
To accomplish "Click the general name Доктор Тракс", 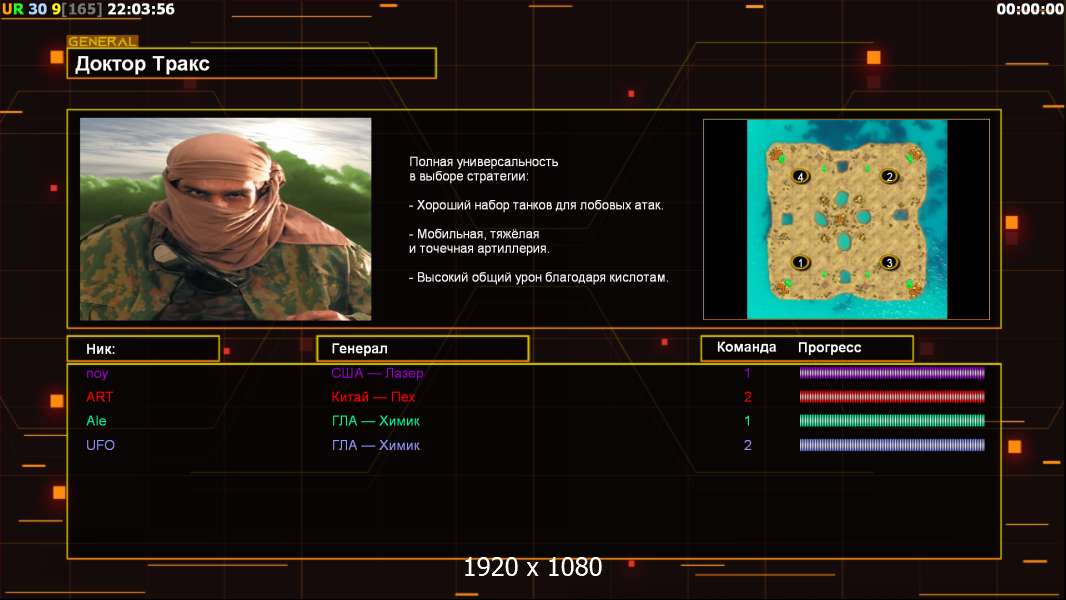I will [142, 64].
